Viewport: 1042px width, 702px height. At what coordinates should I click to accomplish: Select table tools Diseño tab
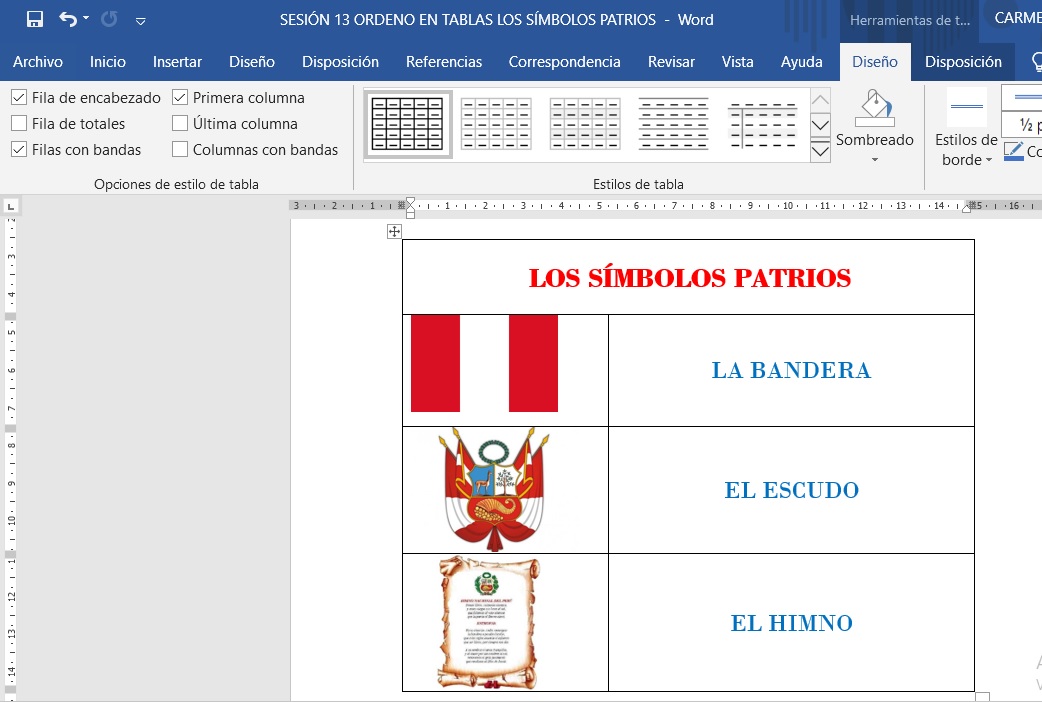[875, 62]
